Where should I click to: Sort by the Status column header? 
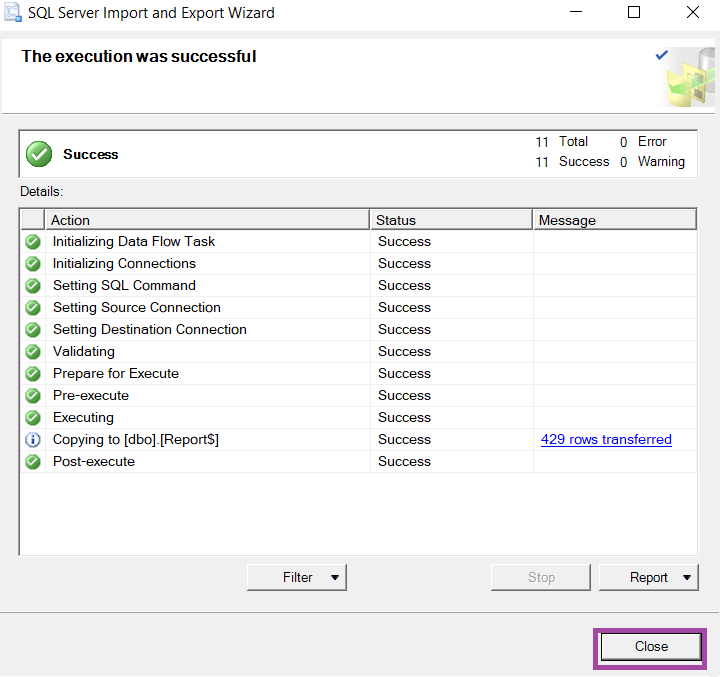[451, 220]
